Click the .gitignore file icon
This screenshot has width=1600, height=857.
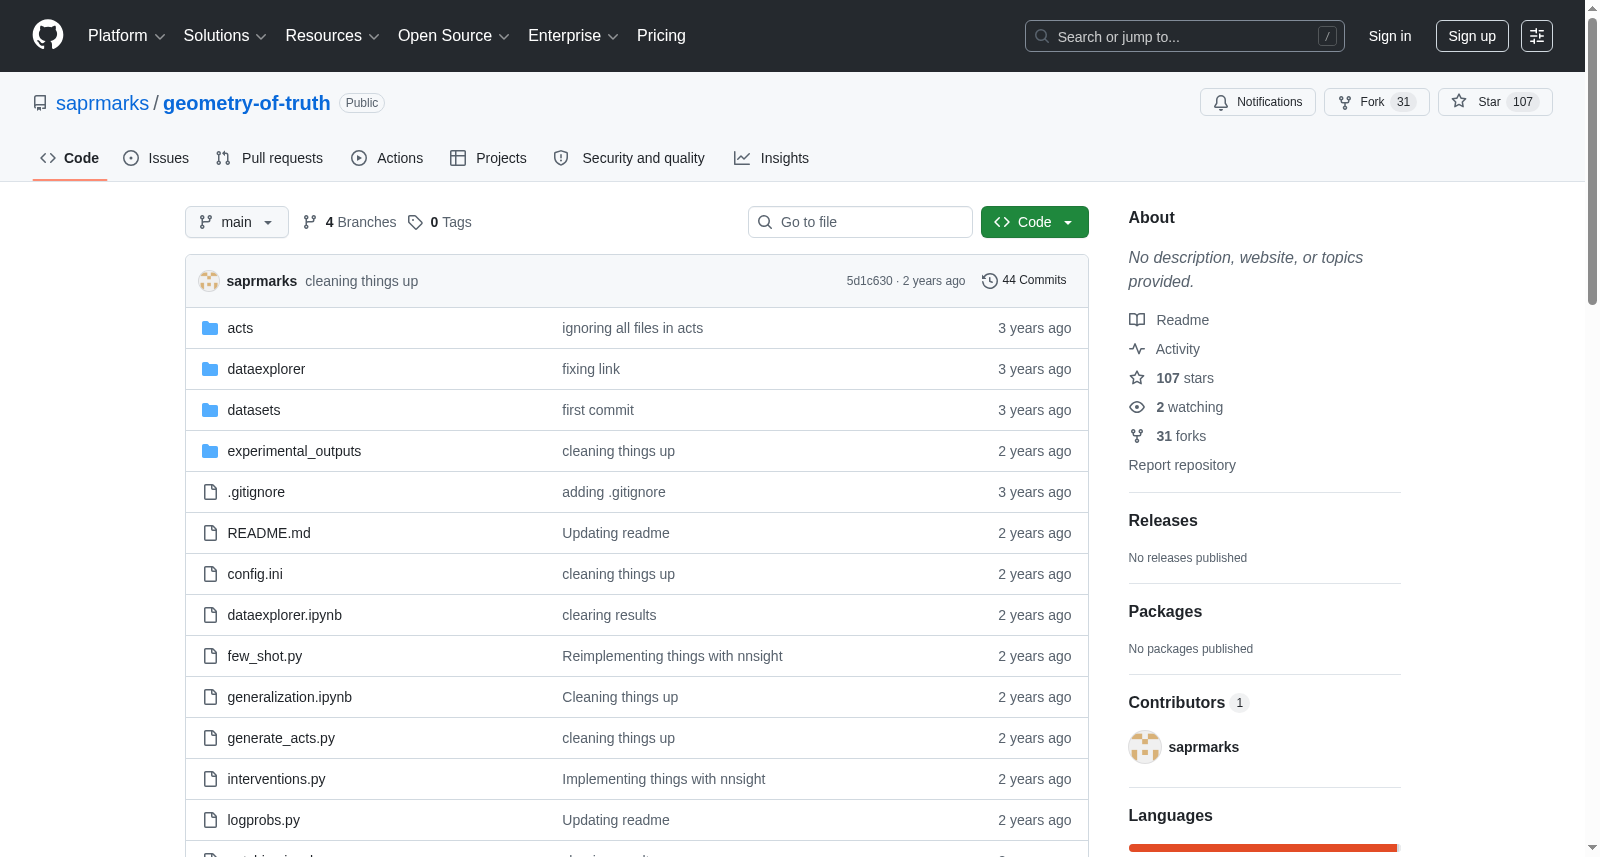click(x=210, y=492)
